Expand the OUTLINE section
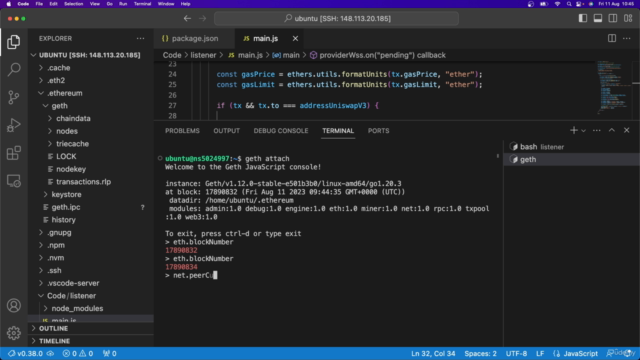The width and height of the screenshot is (640, 360). pyautogui.click(x=91, y=328)
